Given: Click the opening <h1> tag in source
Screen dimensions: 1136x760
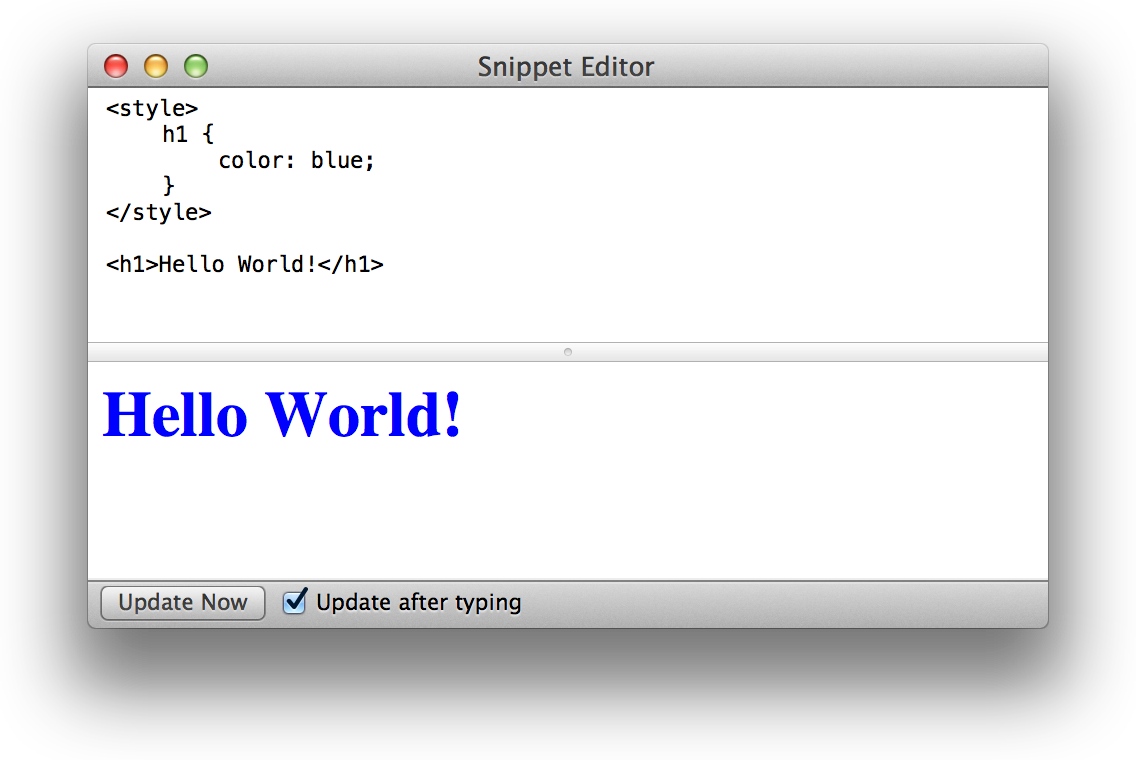Looking at the screenshot, I should (132, 265).
